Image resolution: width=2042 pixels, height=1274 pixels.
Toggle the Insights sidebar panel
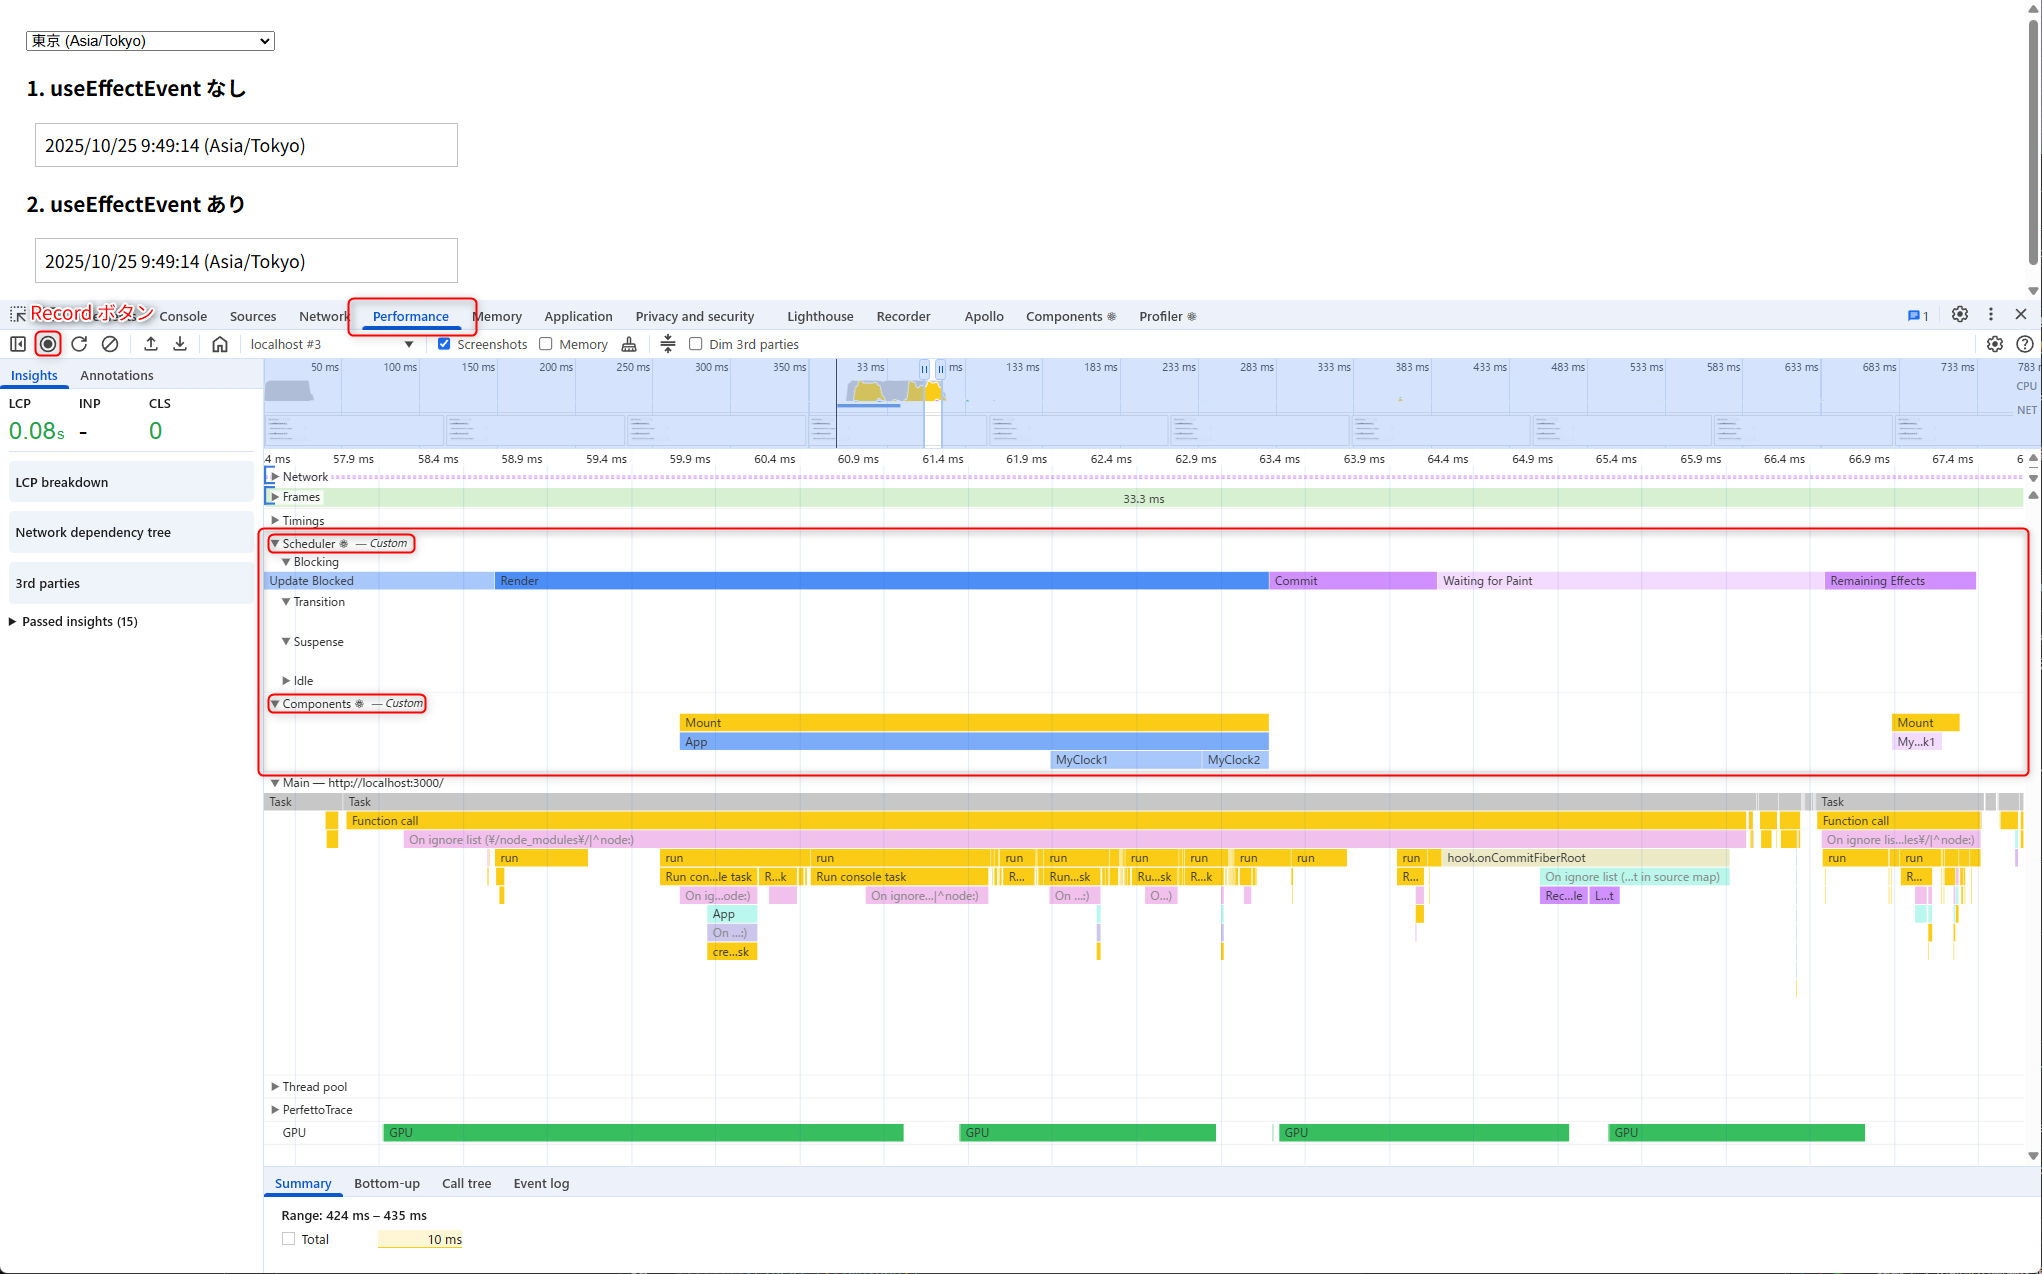pyautogui.click(x=18, y=344)
